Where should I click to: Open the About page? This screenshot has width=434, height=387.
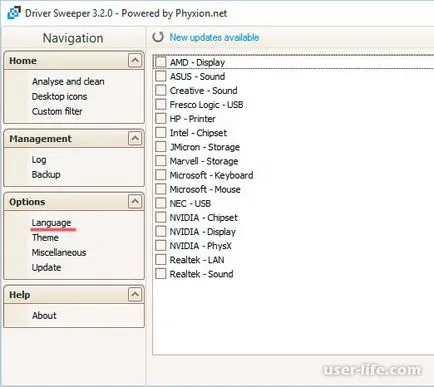click(x=44, y=315)
